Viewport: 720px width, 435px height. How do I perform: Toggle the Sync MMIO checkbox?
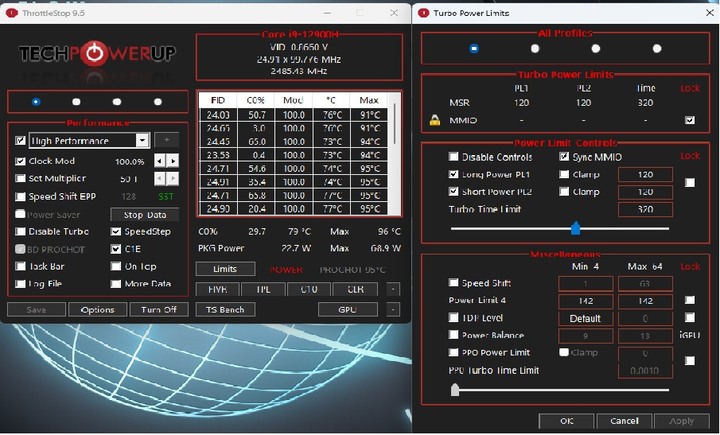click(x=564, y=157)
